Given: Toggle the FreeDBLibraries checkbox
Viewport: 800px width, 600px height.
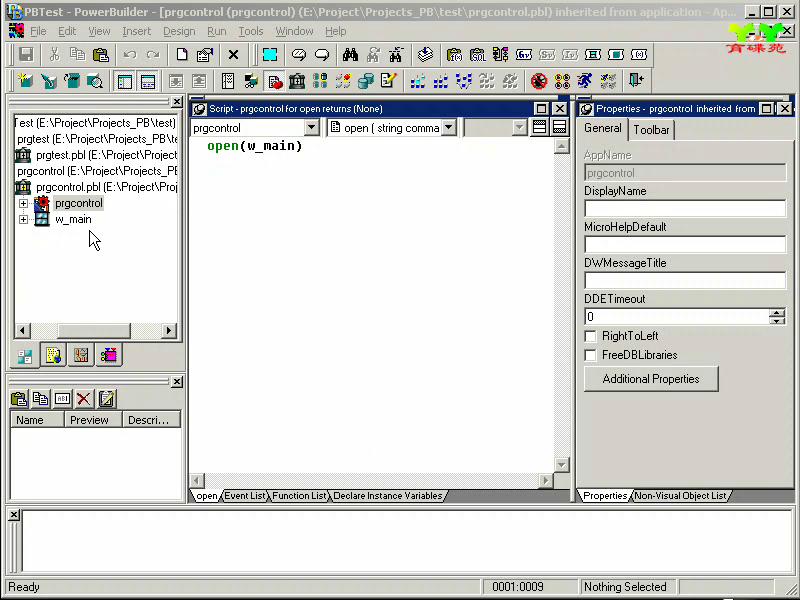Looking at the screenshot, I should 590,355.
